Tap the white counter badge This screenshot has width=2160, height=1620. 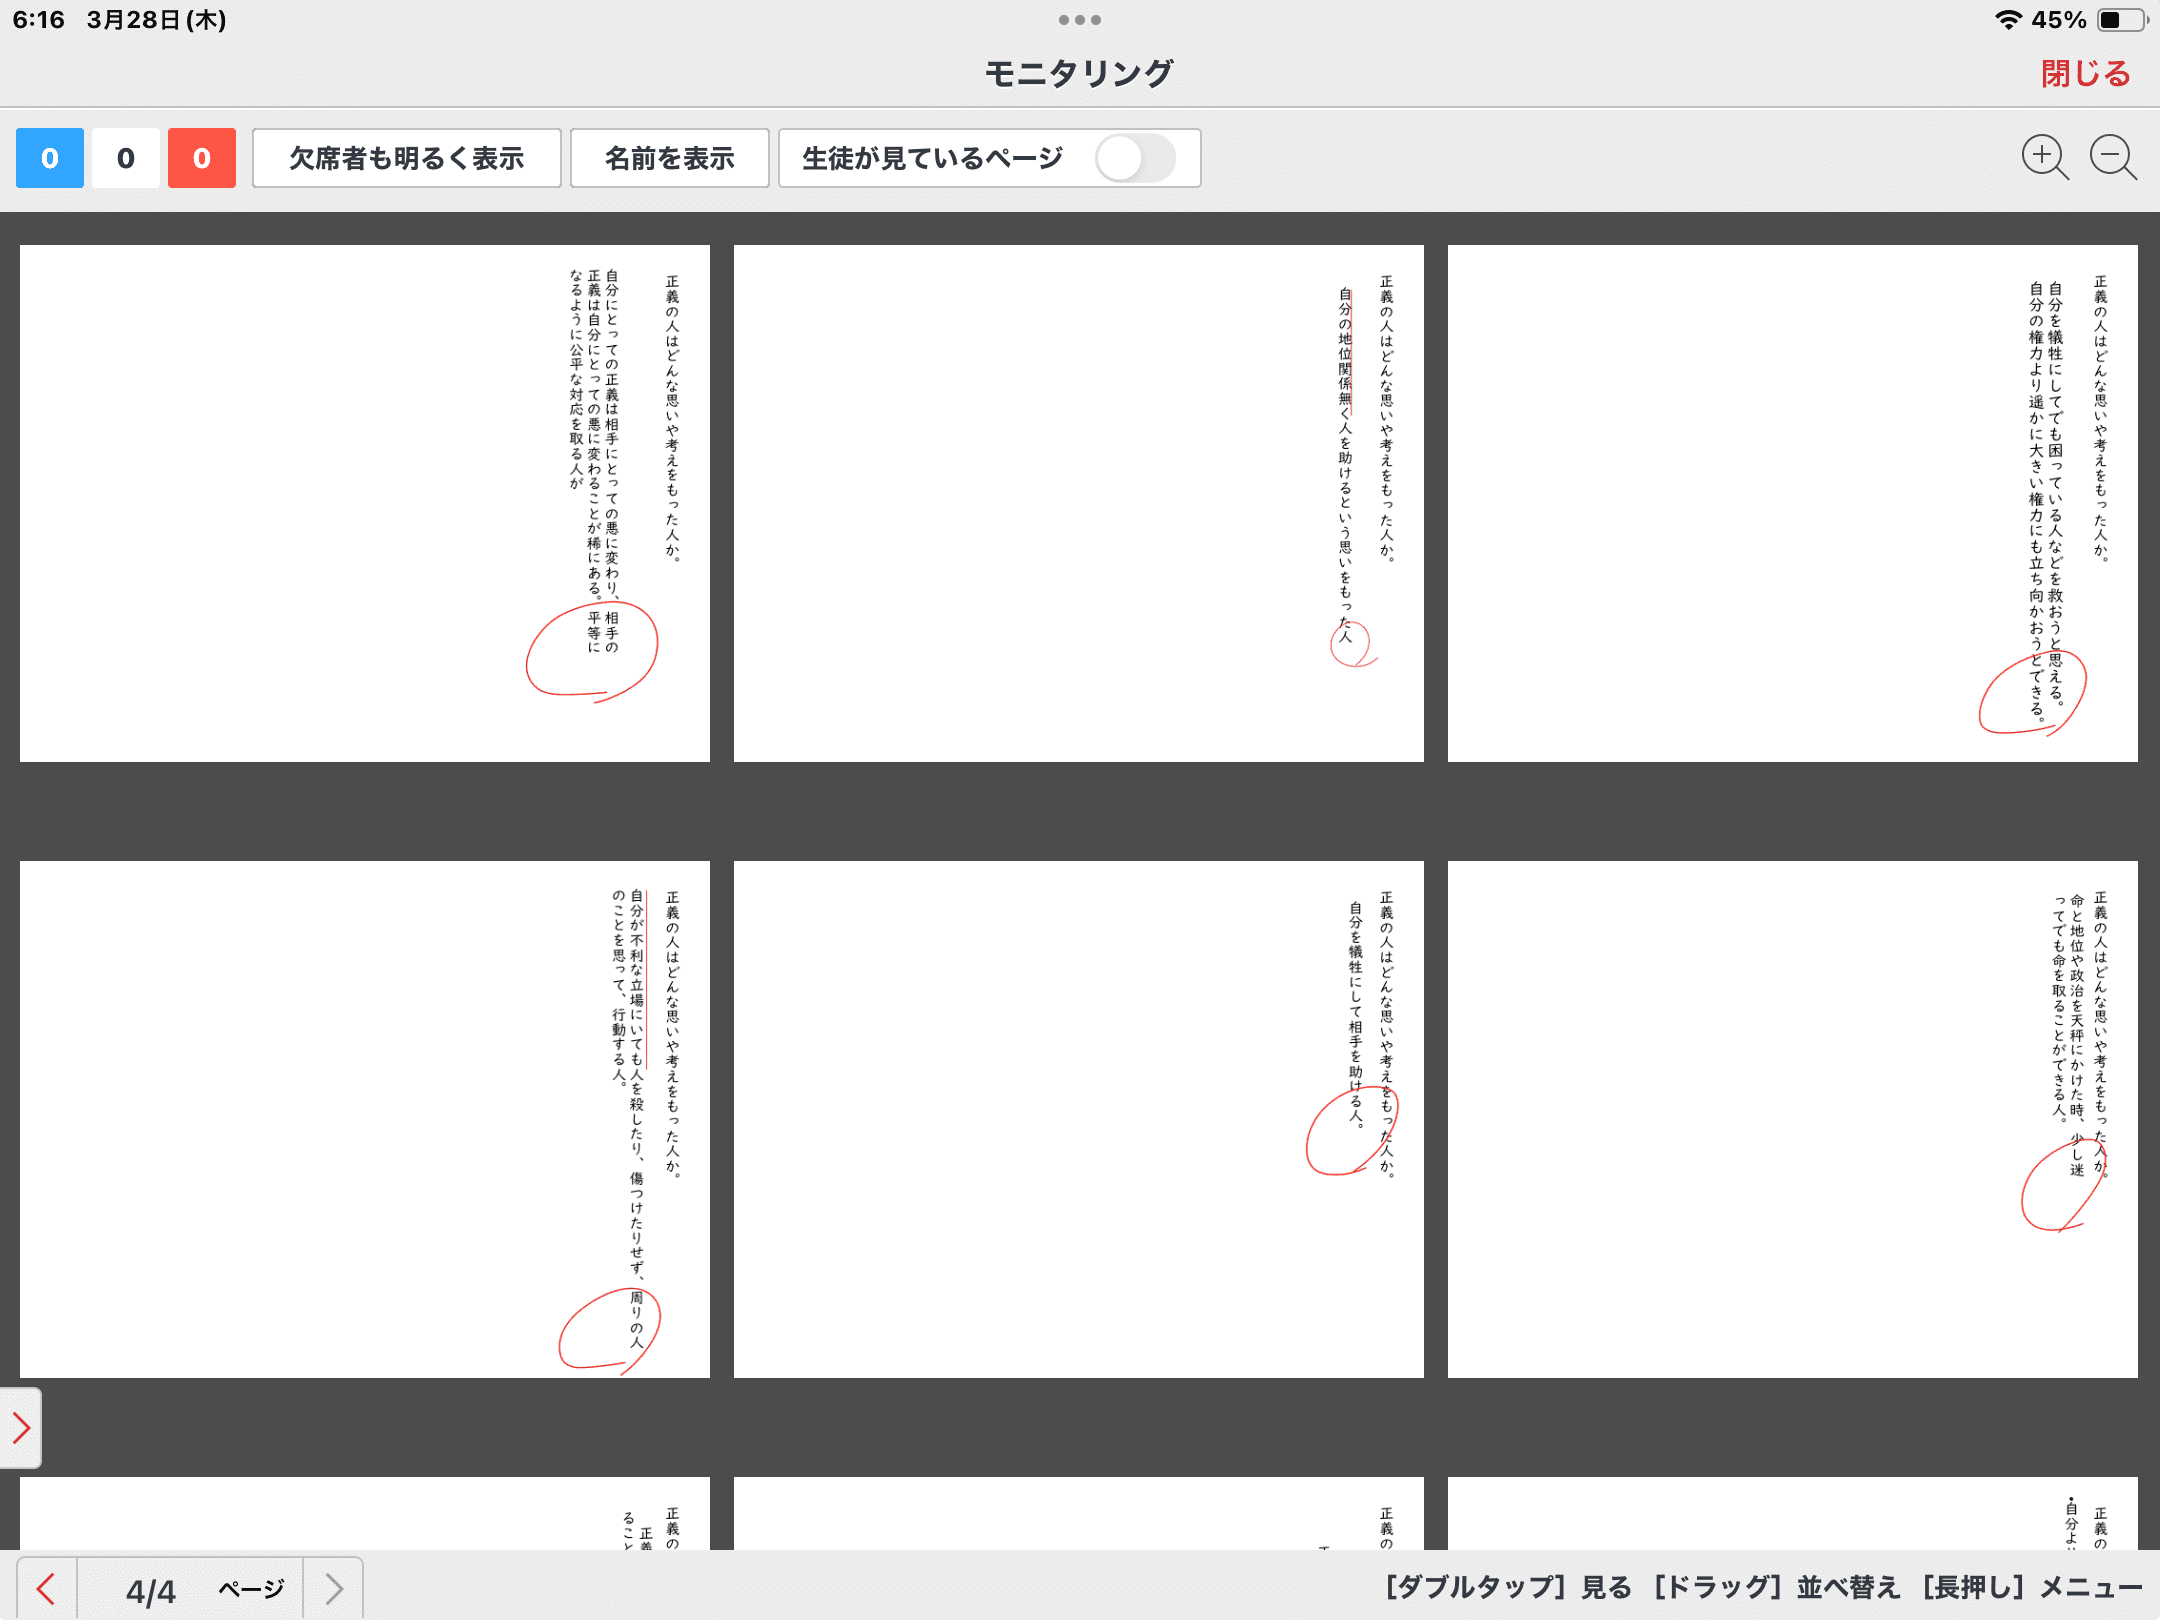(126, 158)
